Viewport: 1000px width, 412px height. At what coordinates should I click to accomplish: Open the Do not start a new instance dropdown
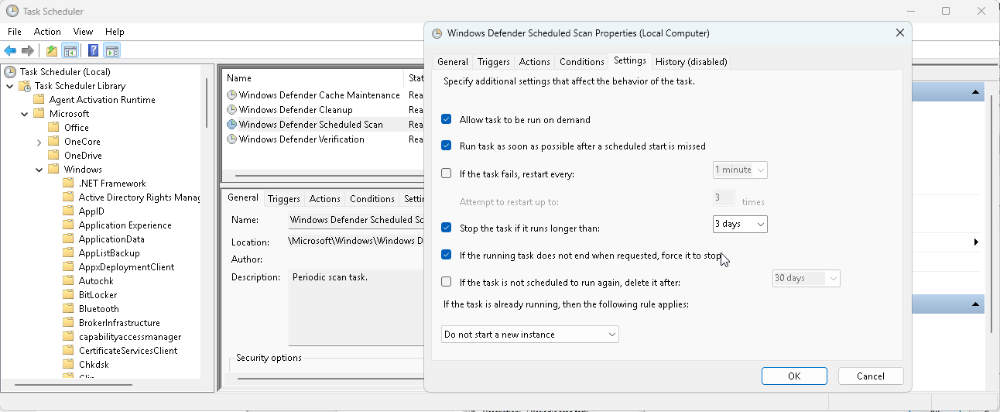pos(530,334)
